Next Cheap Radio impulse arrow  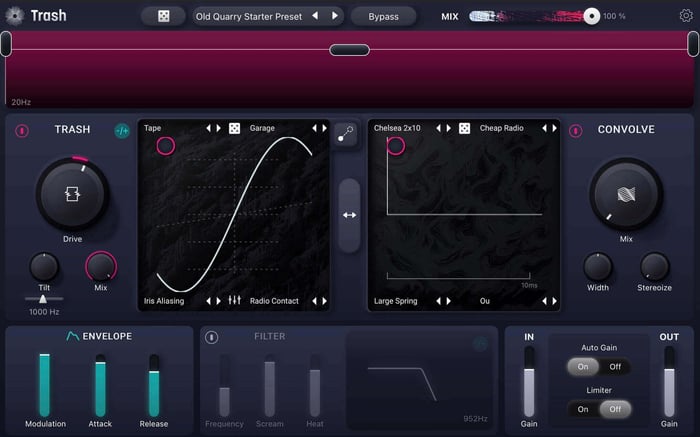(x=554, y=129)
